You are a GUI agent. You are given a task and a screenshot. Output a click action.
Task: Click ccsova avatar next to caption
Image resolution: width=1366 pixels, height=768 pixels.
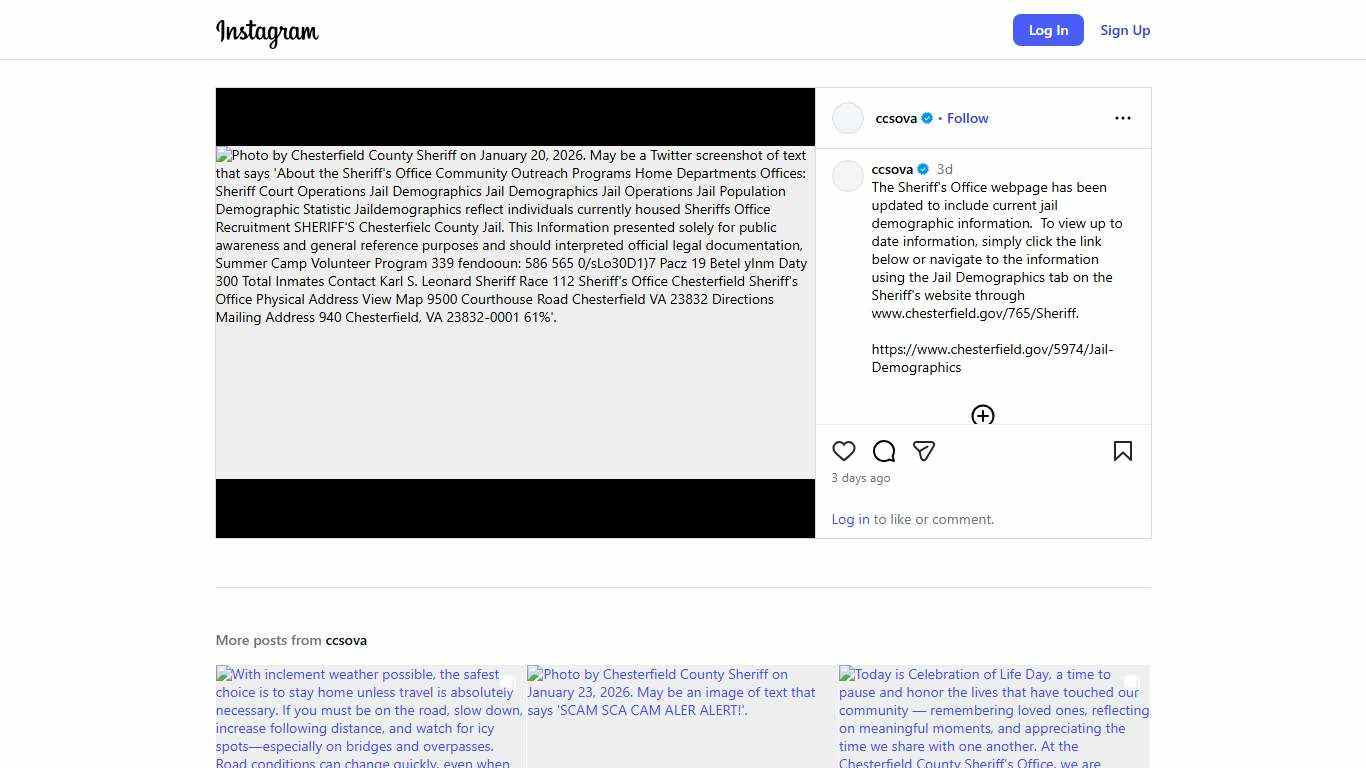coord(848,176)
